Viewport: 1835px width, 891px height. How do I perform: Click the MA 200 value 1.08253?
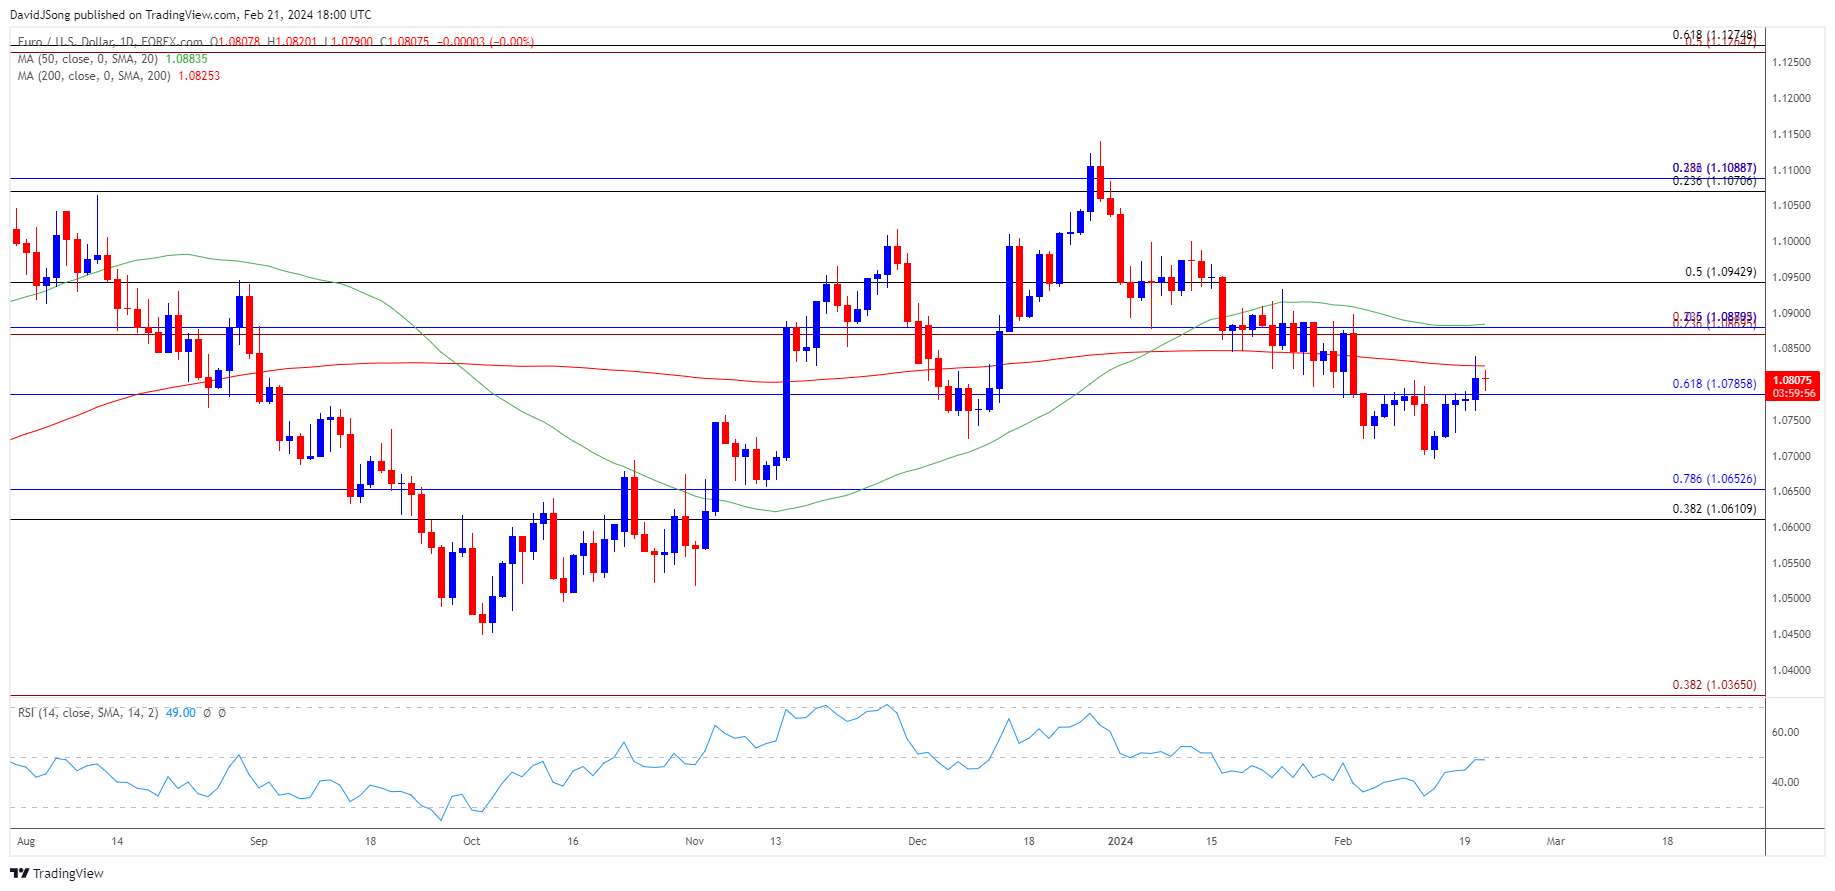[x=199, y=76]
